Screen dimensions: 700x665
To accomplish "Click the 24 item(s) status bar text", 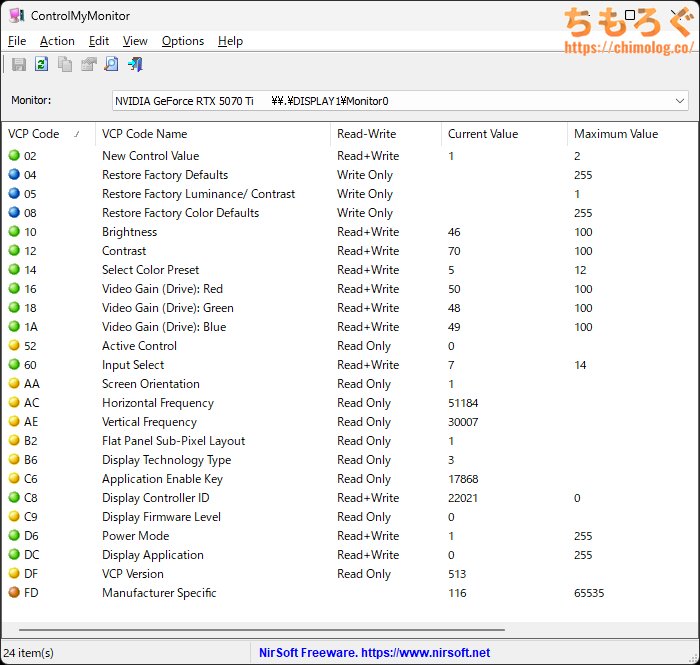I will (29, 653).
